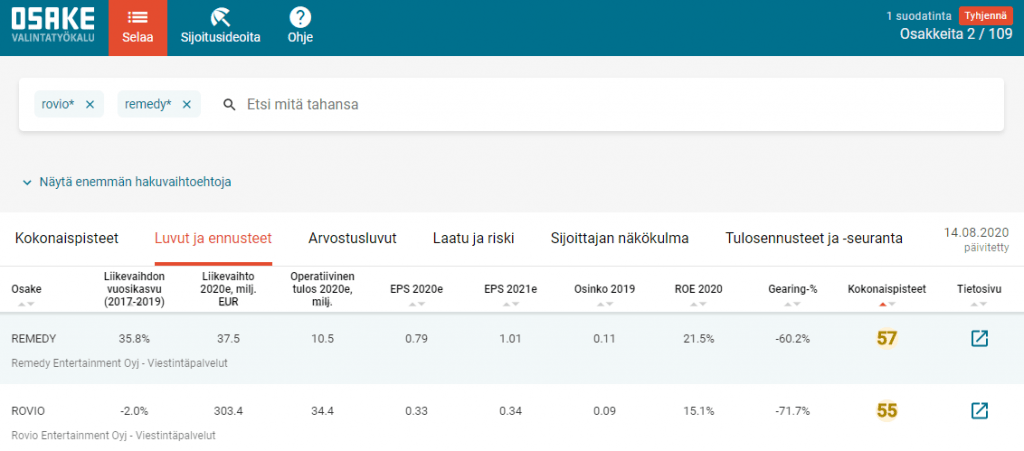Click the Etsi mitä tahansa search field

pos(600,104)
